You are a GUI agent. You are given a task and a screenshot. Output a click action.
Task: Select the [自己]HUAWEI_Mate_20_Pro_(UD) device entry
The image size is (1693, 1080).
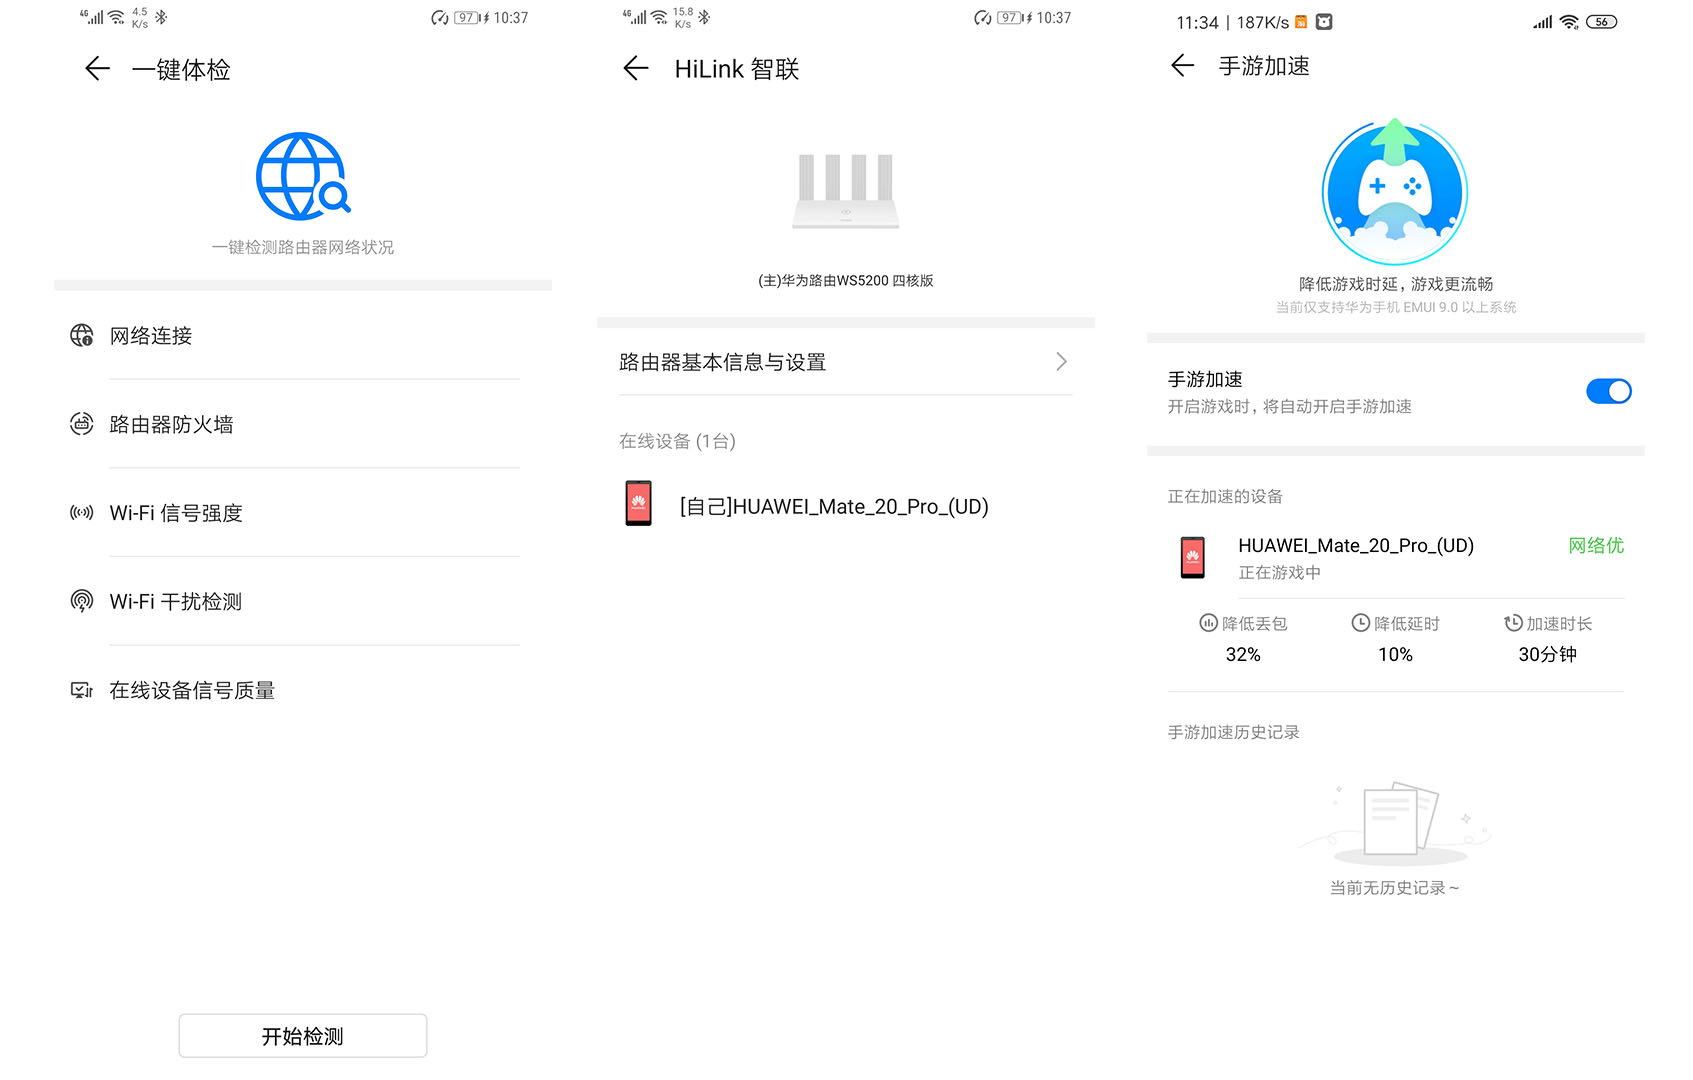[834, 506]
